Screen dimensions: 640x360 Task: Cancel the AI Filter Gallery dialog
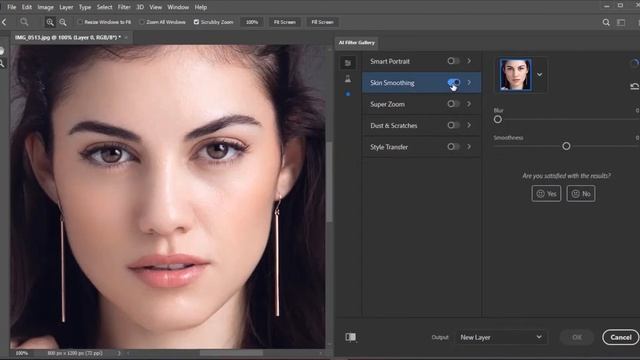(621, 337)
